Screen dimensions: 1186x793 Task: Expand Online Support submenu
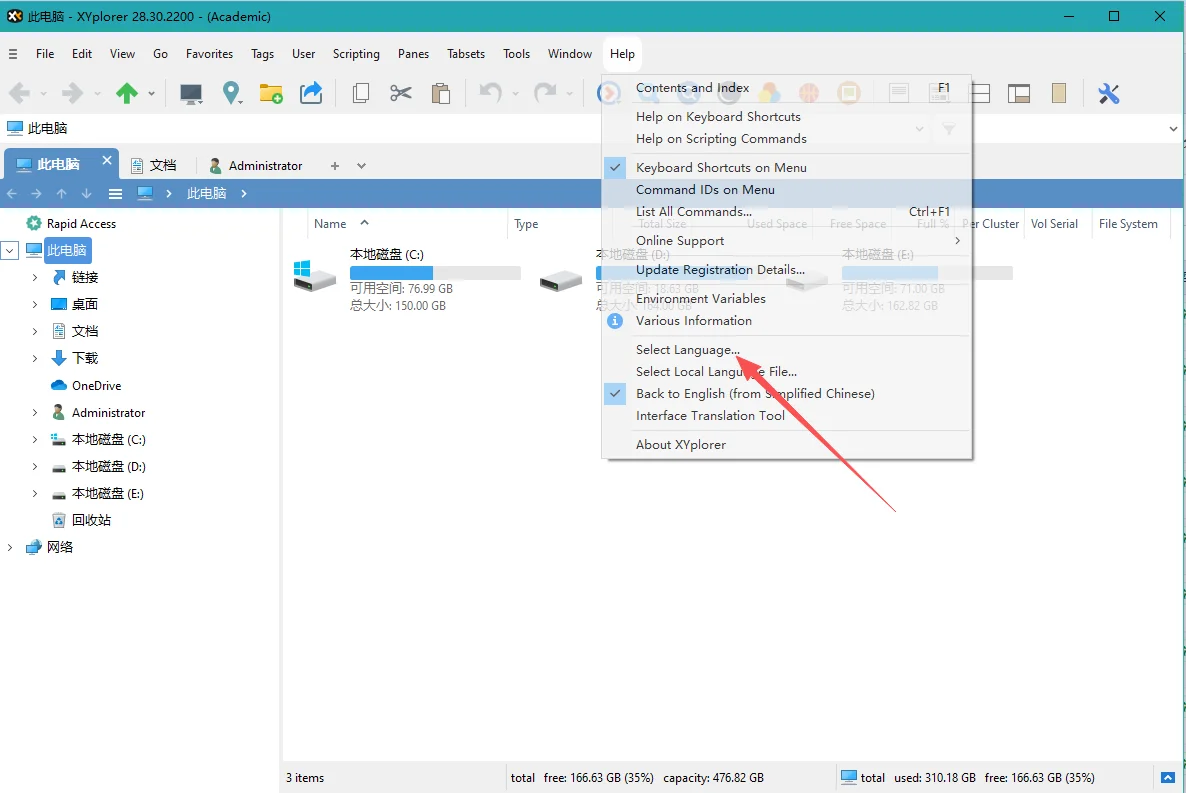tap(787, 241)
